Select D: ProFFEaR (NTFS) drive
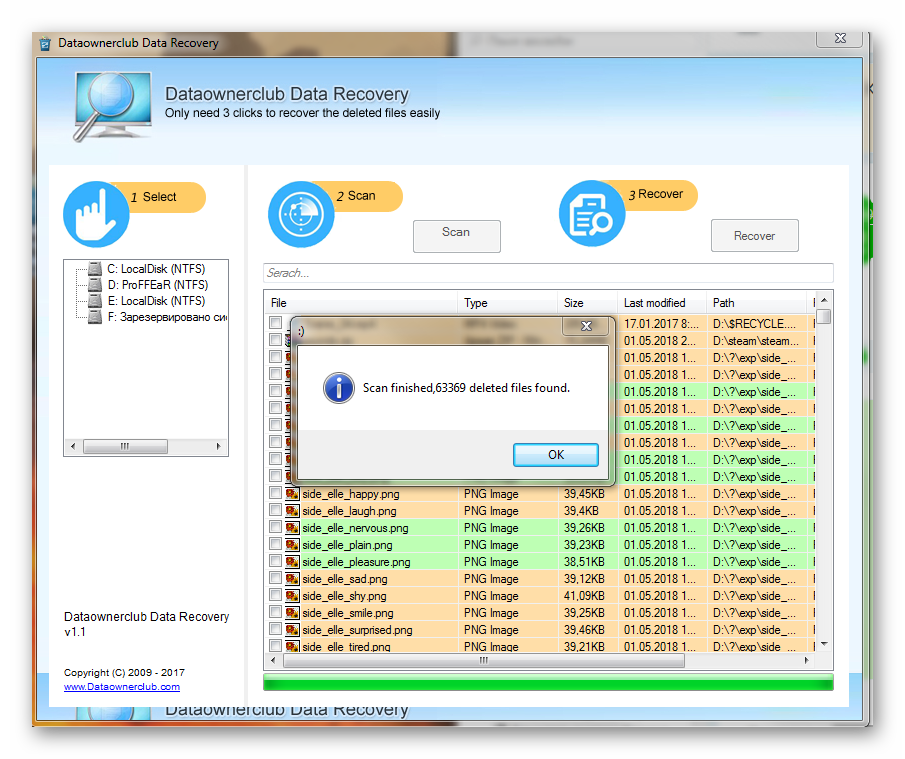Image resolution: width=905 pixels, height=759 pixels. pos(158,285)
